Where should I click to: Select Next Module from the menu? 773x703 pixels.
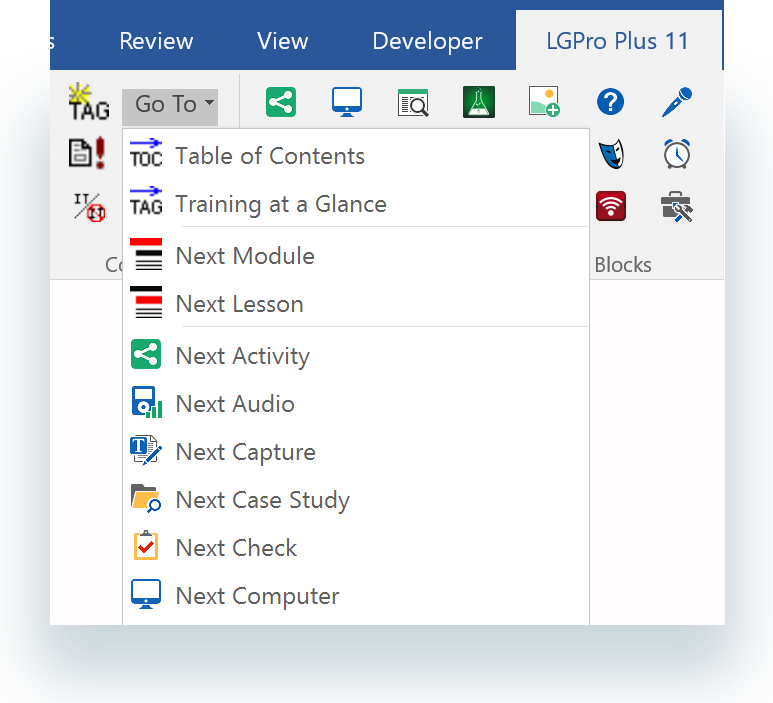356,256
